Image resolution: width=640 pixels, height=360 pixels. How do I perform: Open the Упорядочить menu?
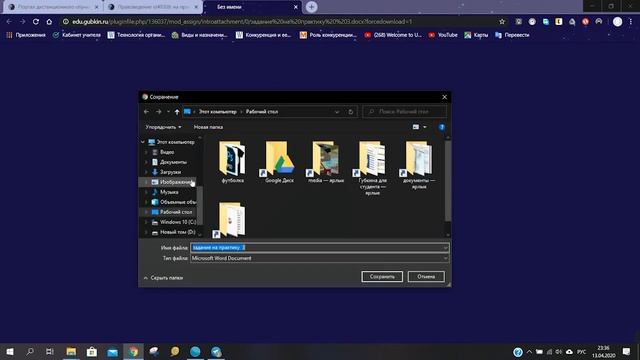163,127
